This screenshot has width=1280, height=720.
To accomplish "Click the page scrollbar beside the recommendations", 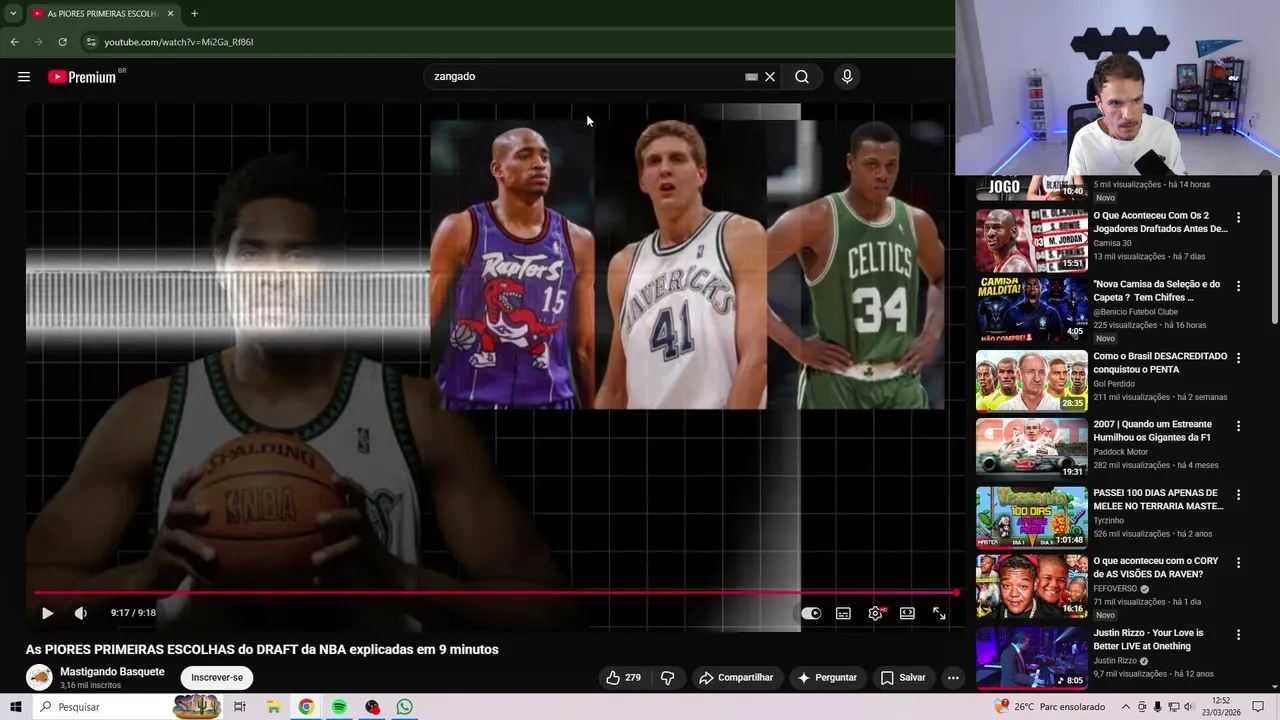I will (x=1274, y=250).
